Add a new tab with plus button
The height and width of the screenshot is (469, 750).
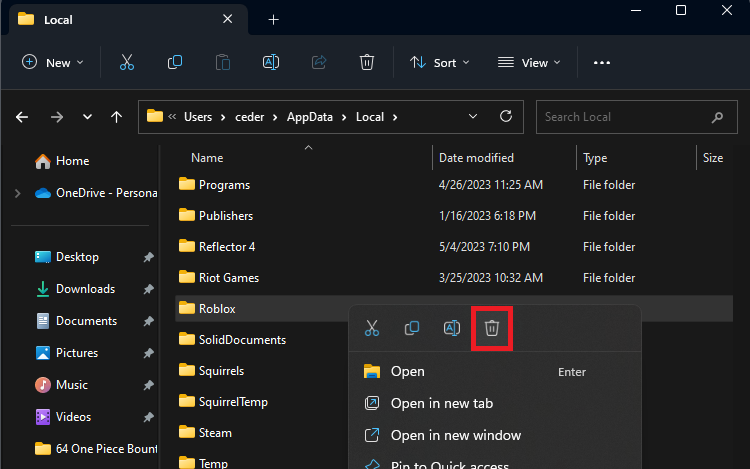[273, 19]
